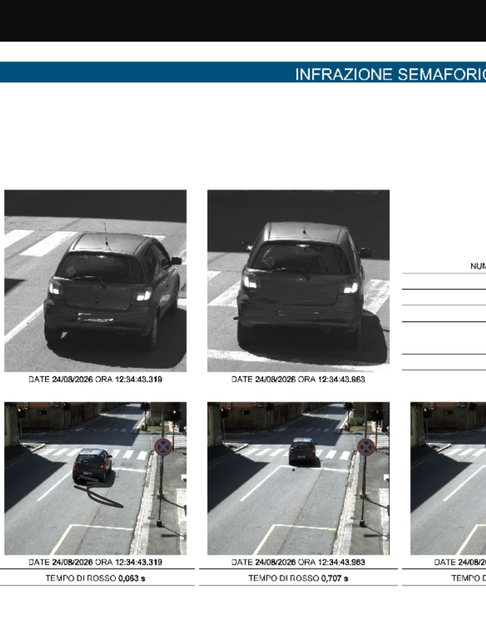This screenshot has height=640, width=486.
Task: Open the wide street photo above TEMPO DI ROSSO 0,063 s
Action: (x=95, y=478)
